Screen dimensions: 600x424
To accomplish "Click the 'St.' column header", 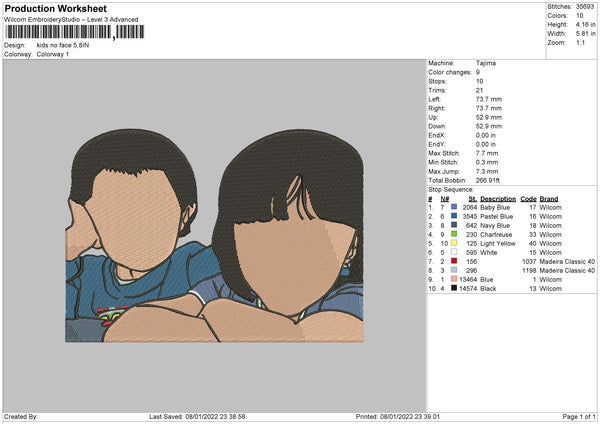I will pyautogui.click(x=473, y=199).
